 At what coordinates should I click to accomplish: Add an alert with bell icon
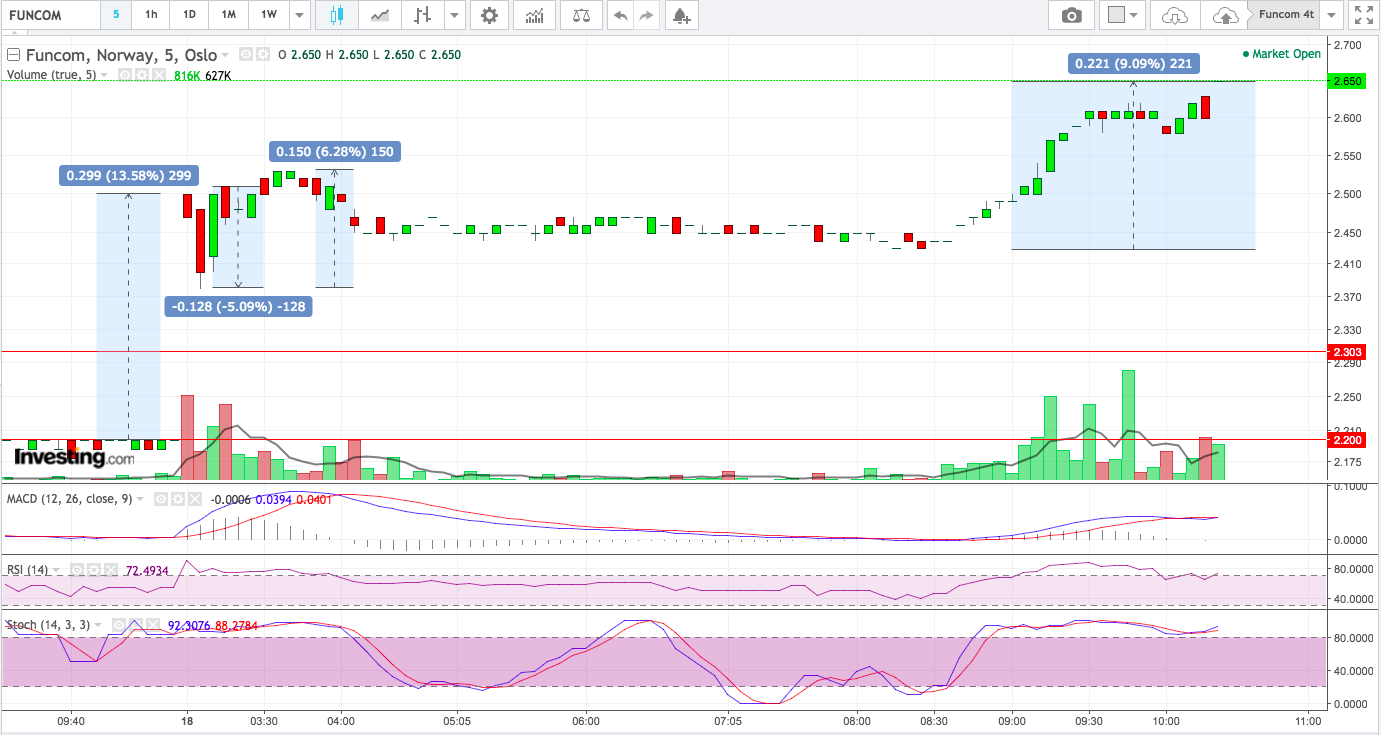[680, 15]
